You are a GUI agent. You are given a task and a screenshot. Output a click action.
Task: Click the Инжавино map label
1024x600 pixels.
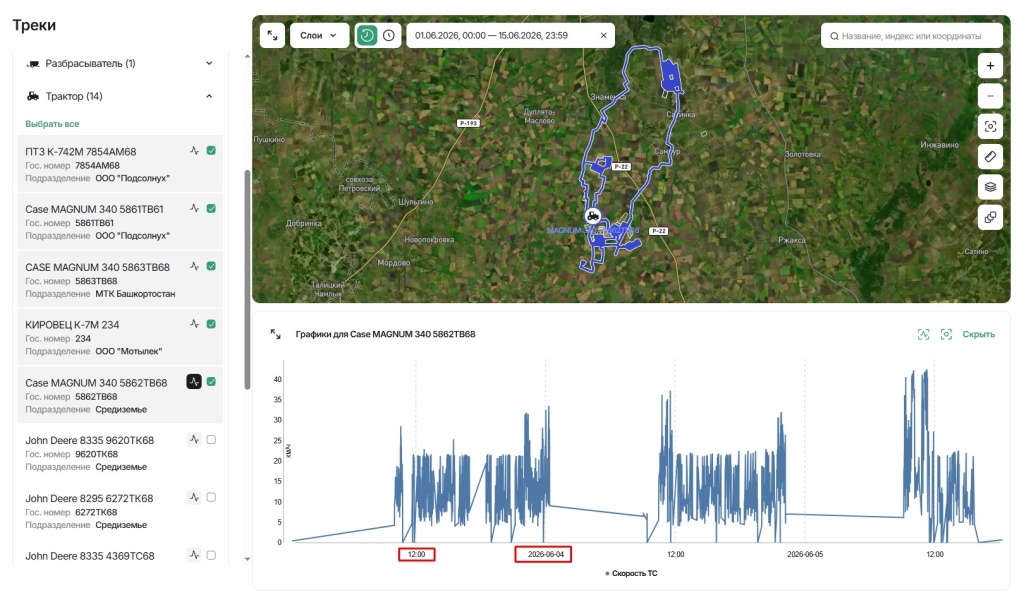coord(939,145)
